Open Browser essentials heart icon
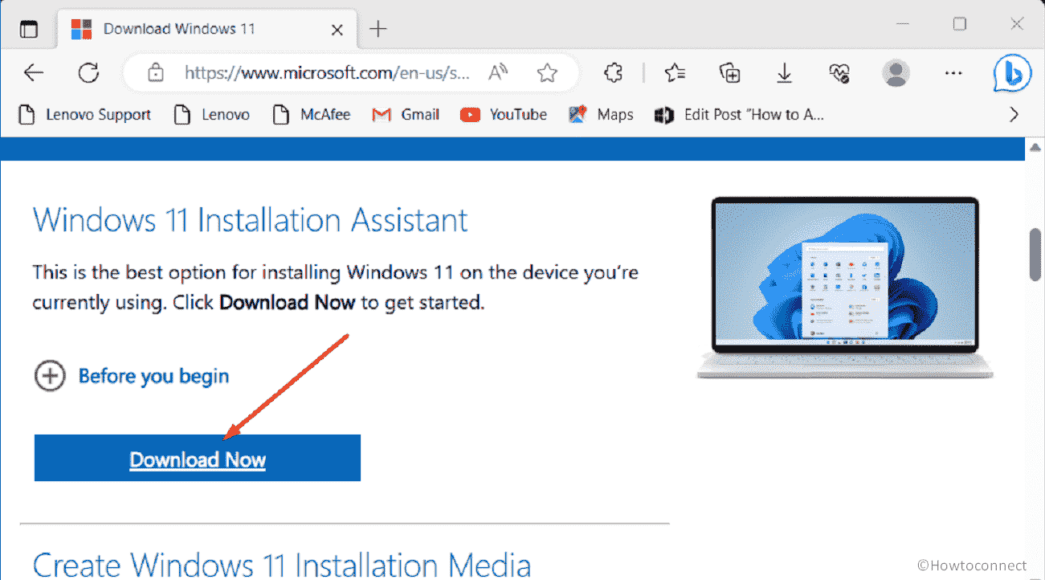Viewport: 1045px width, 580px height. coord(840,73)
